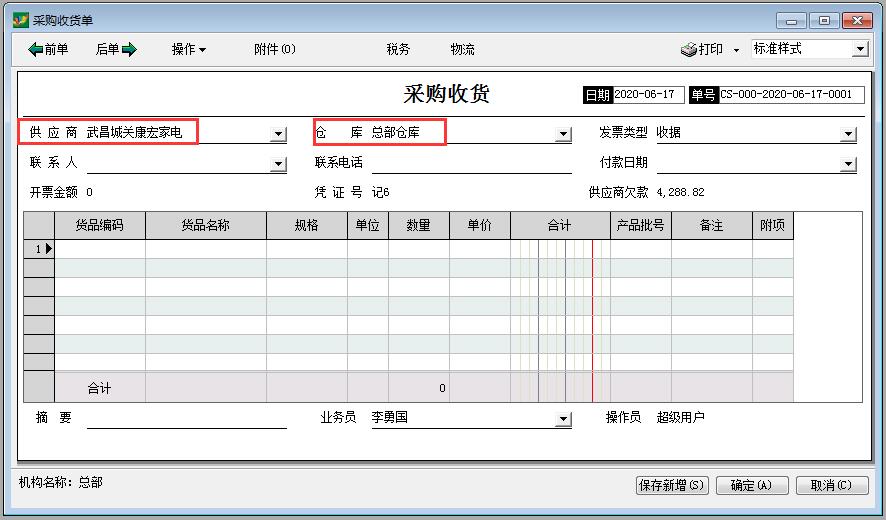
Task: Click the supplier value 武昌城关康宏家电
Action: pos(134,133)
